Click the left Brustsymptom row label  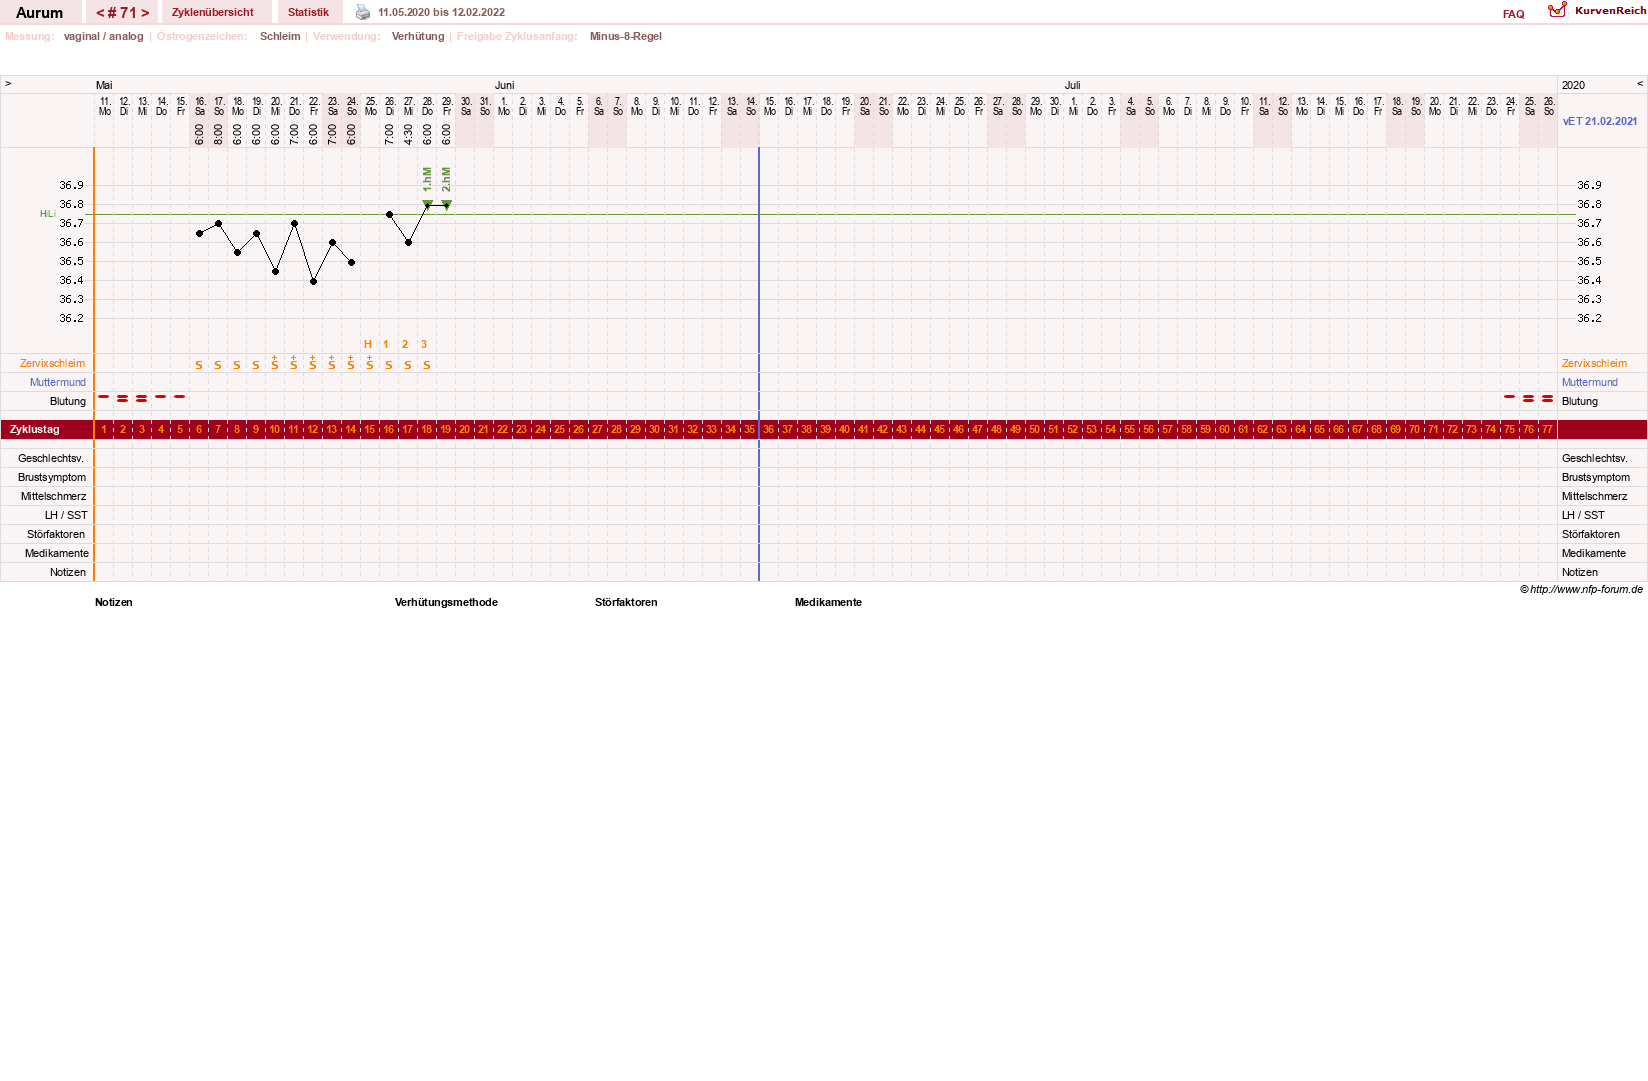(x=52, y=478)
